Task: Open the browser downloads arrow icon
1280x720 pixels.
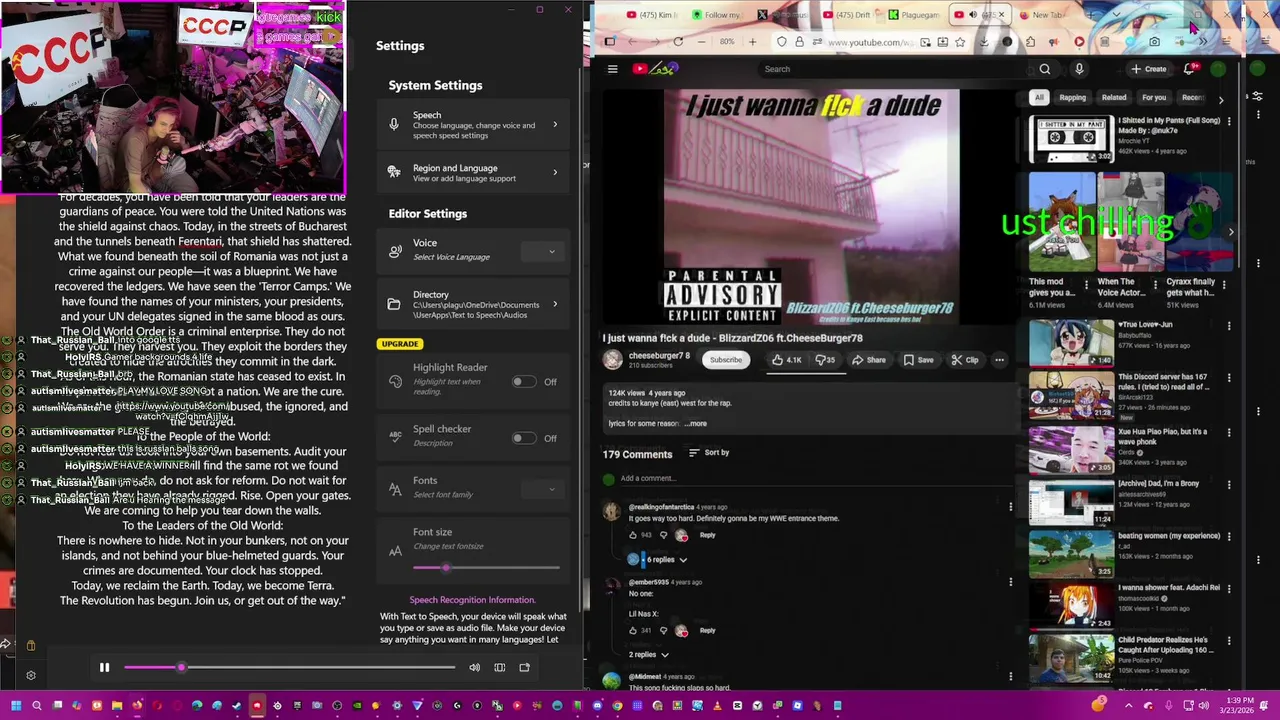Action: 985,42
